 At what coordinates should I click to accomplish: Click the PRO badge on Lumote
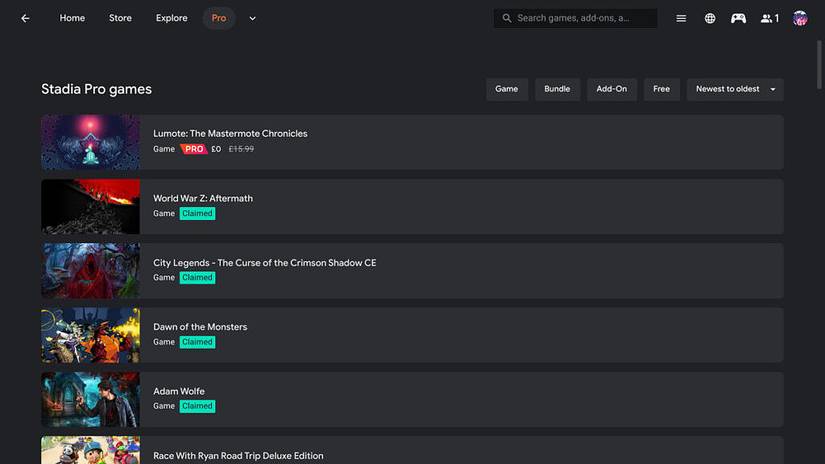194,149
